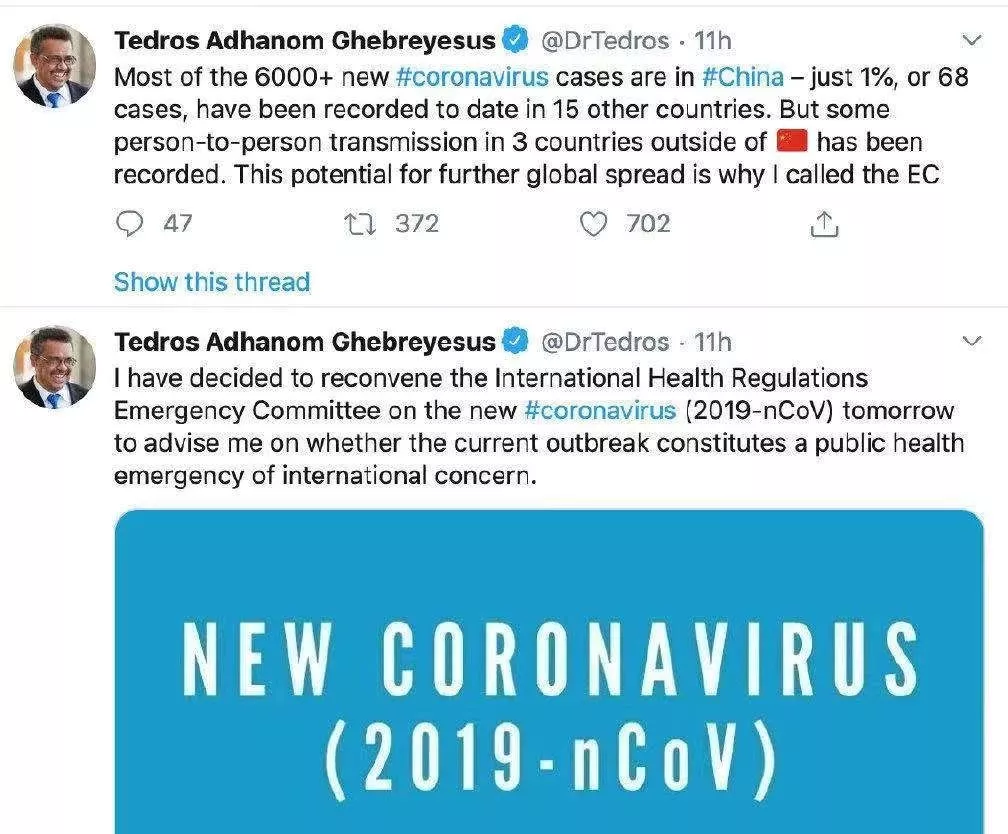Expand the first tweet's options chevron
1008x834 pixels.
coord(970,41)
